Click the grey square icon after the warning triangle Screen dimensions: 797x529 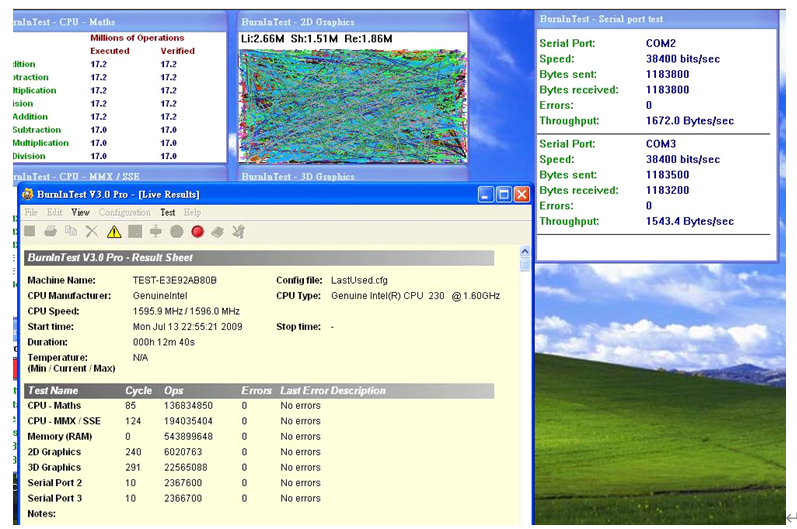pyautogui.click(x=135, y=232)
